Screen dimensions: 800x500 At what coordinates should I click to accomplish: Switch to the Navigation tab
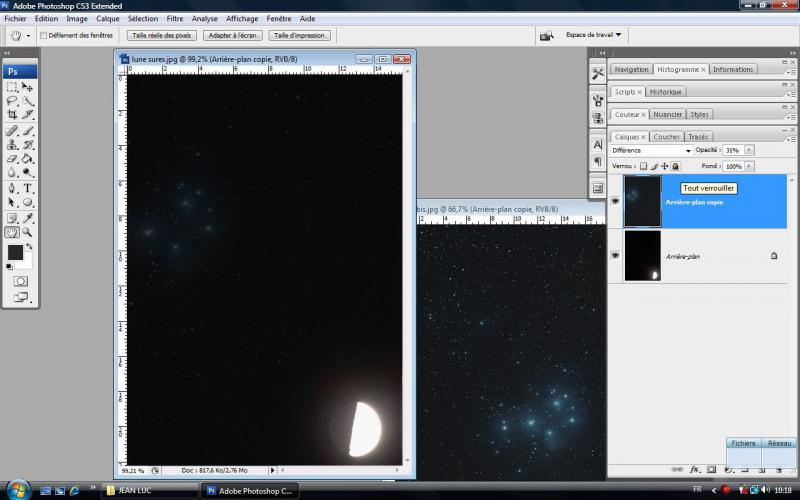click(x=631, y=69)
